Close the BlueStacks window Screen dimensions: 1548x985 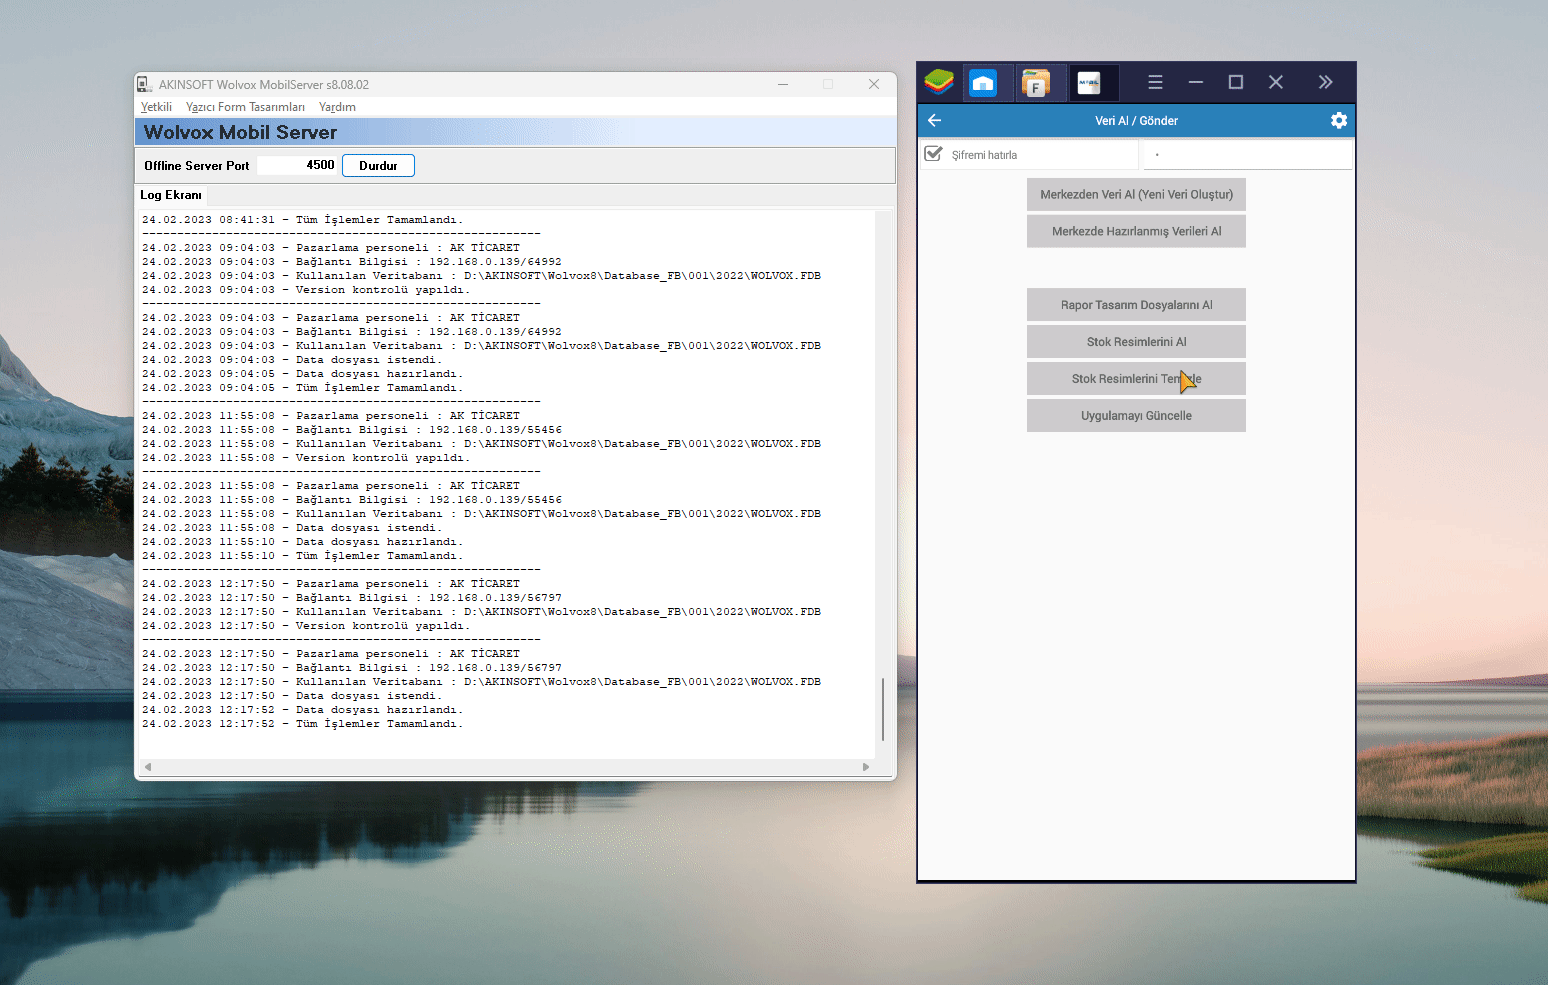pyautogui.click(x=1276, y=82)
